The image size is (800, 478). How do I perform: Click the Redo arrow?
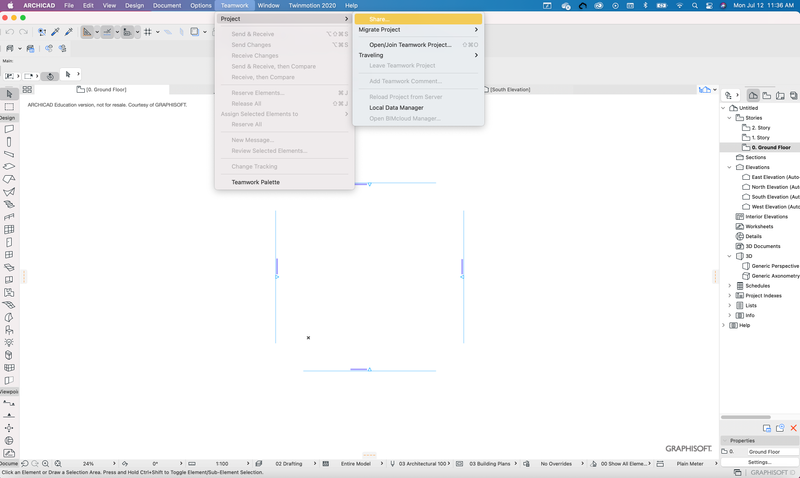tap(23, 32)
